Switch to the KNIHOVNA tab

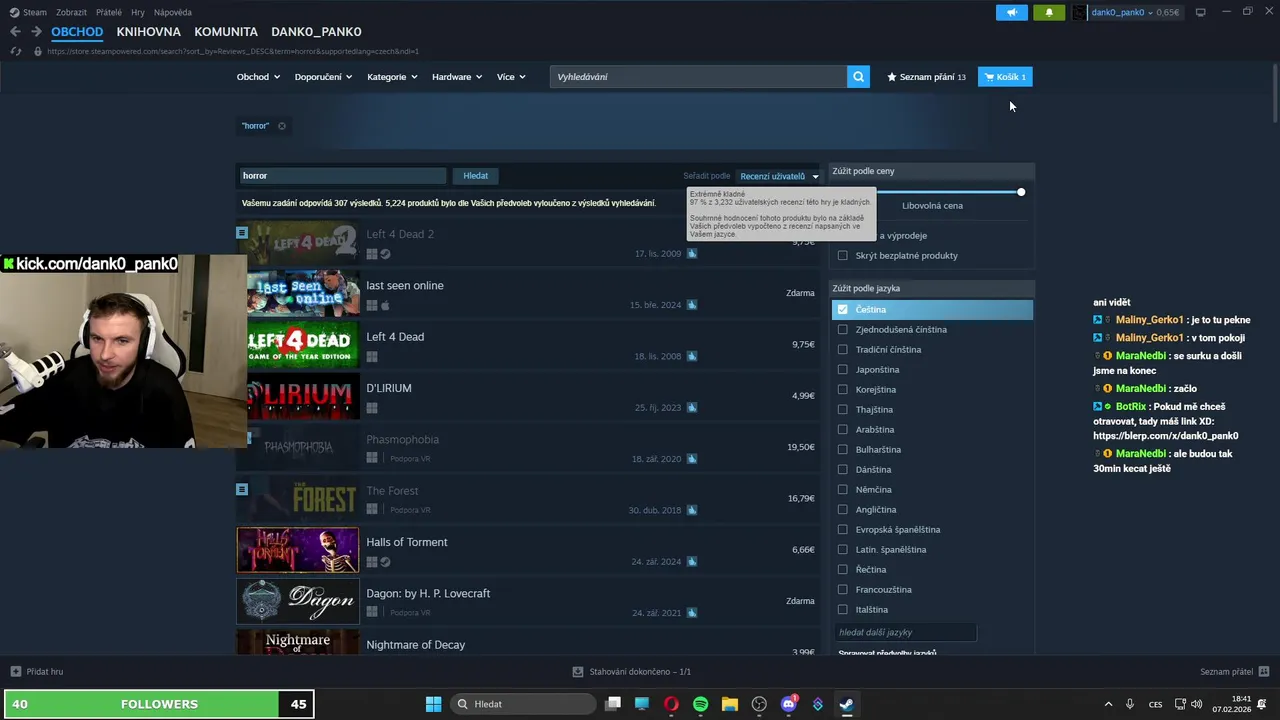tap(148, 32)
